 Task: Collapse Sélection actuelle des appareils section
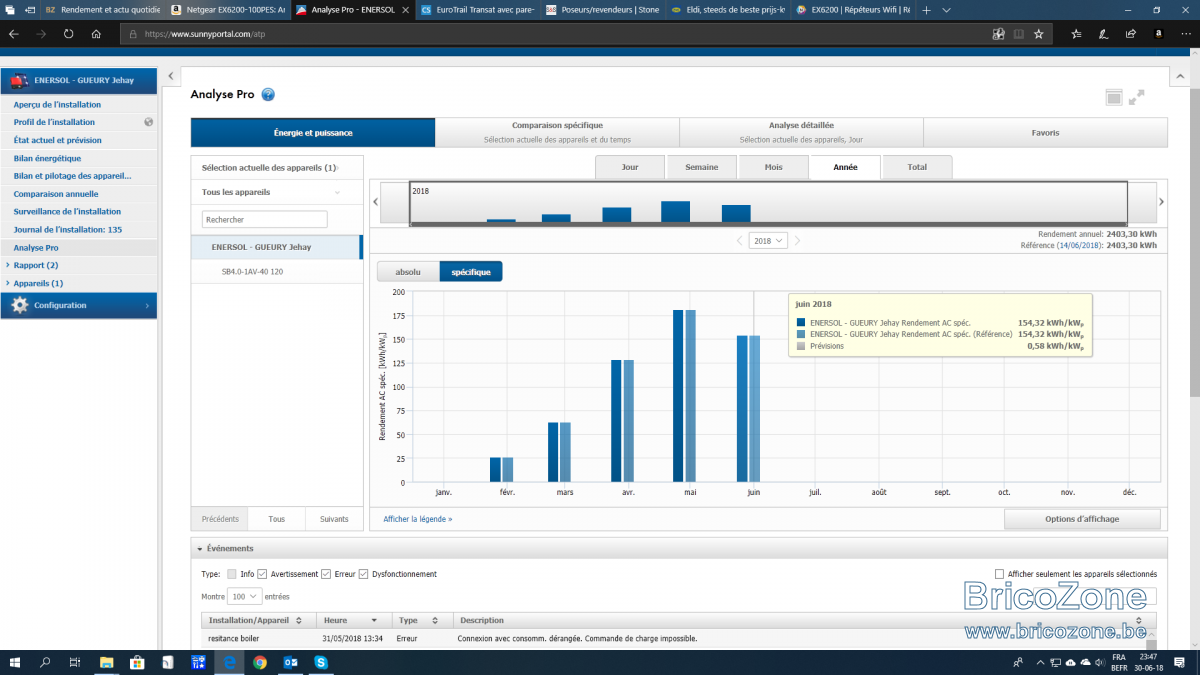tap(276, 168)
